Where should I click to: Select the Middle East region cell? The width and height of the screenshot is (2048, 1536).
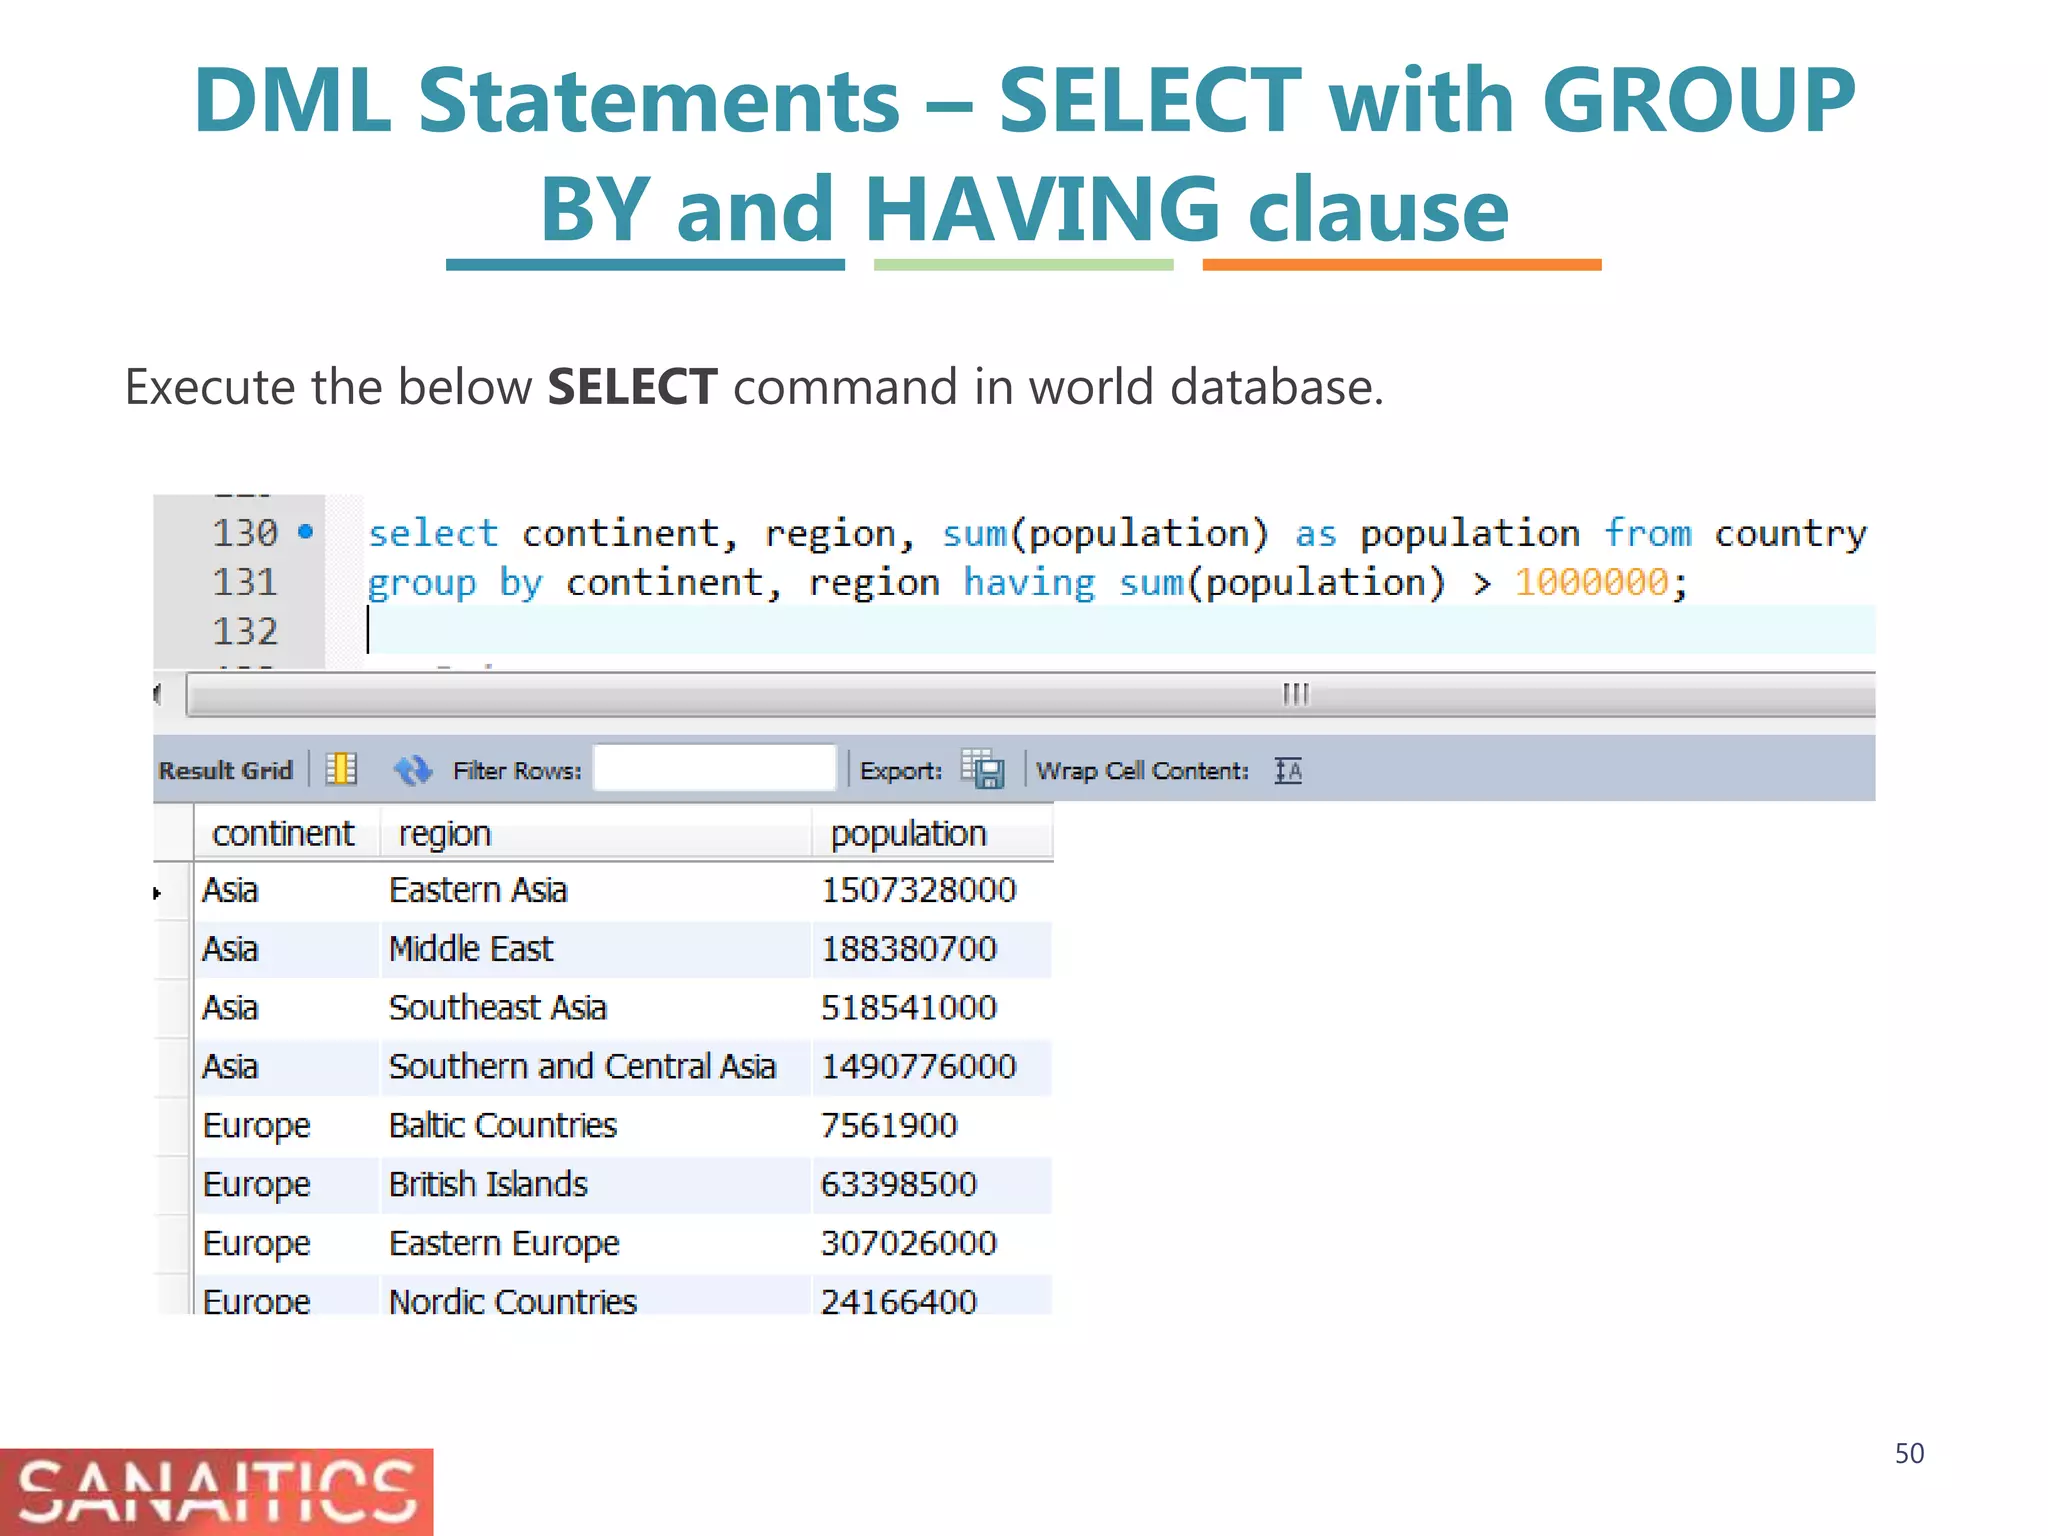click(x=596, y=949)
